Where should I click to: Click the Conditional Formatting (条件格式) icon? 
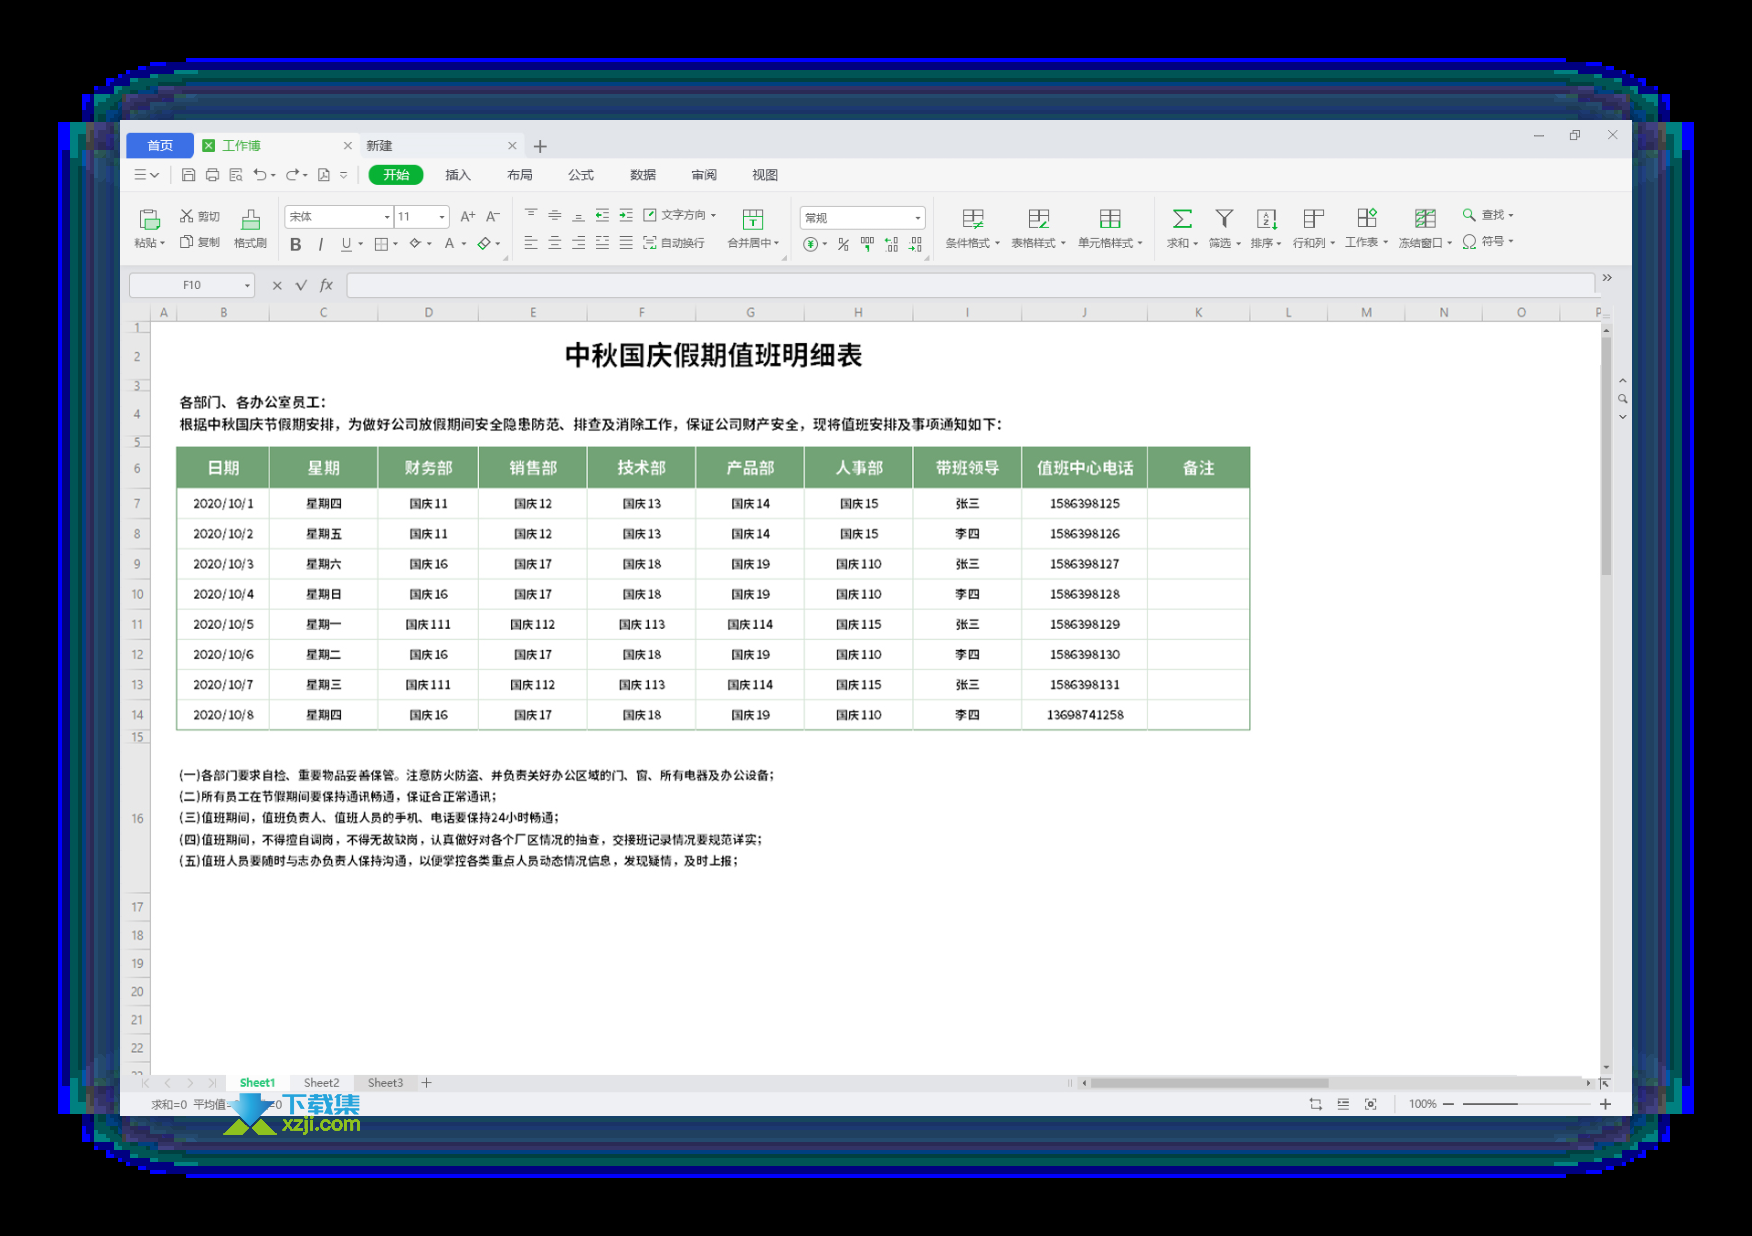[972, 218]
